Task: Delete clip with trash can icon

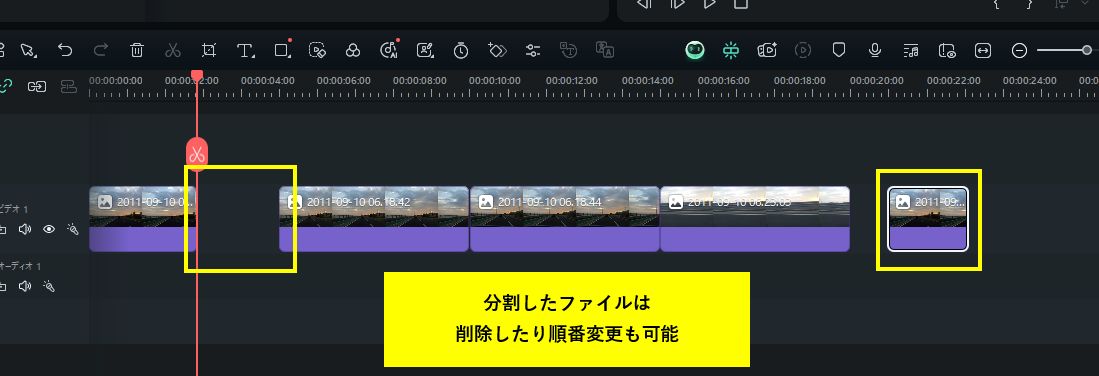Action: (137, 50)
